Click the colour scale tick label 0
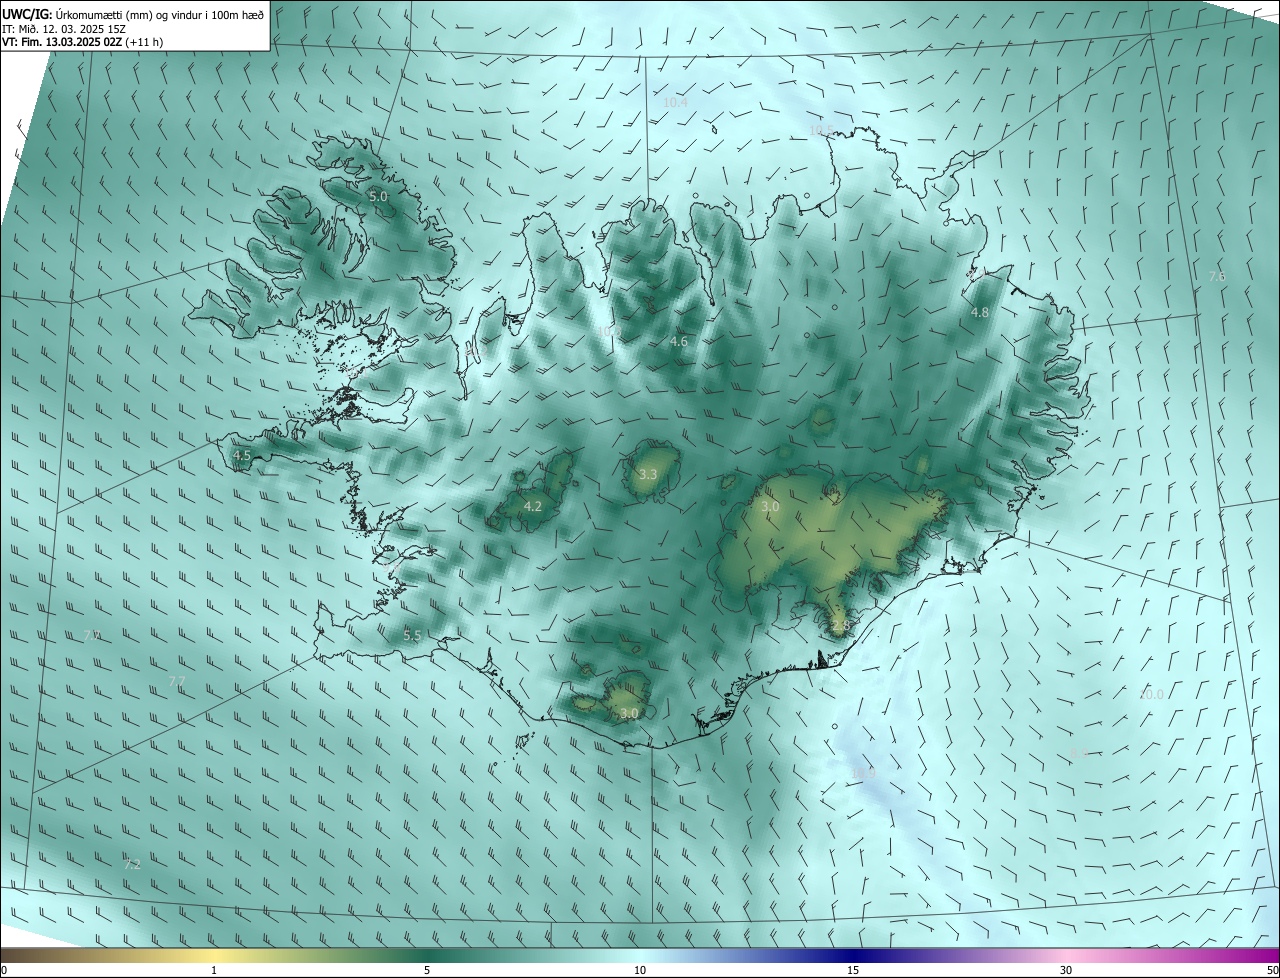The height and width of the screenshot is (978, 1280). tap(4, 970)
